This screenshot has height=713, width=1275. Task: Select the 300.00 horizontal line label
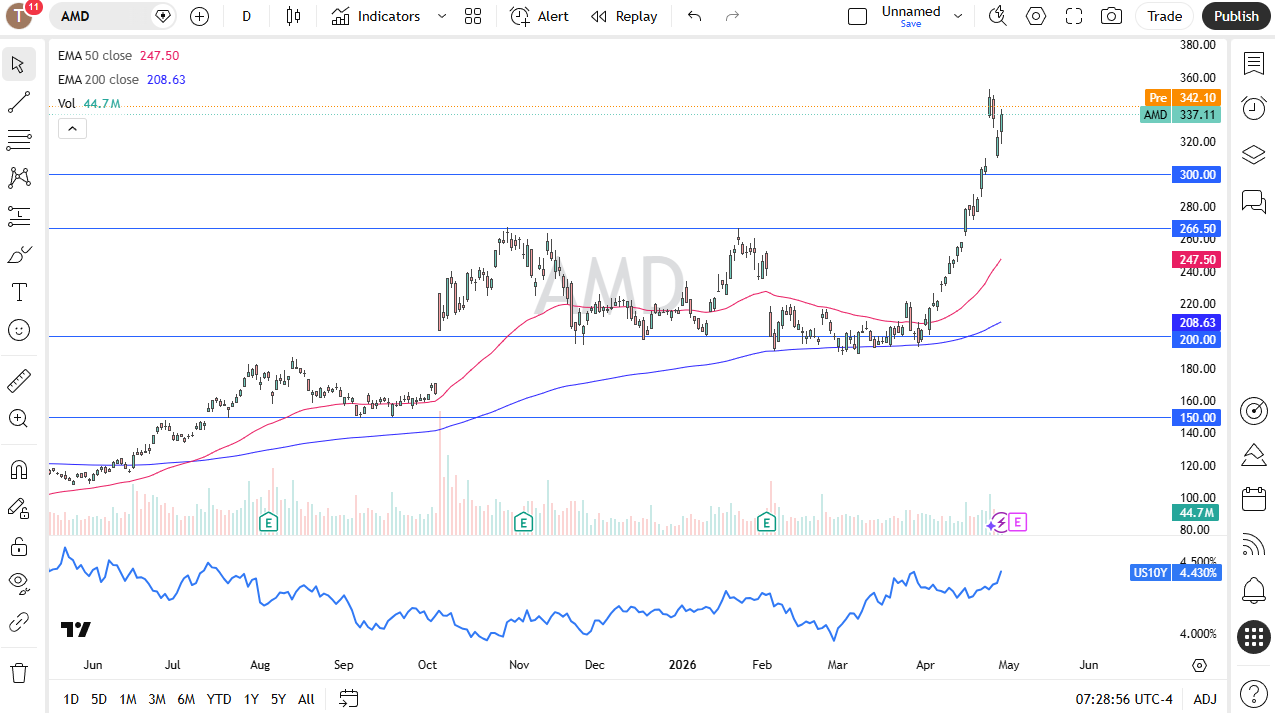[x=1196, y=174]
